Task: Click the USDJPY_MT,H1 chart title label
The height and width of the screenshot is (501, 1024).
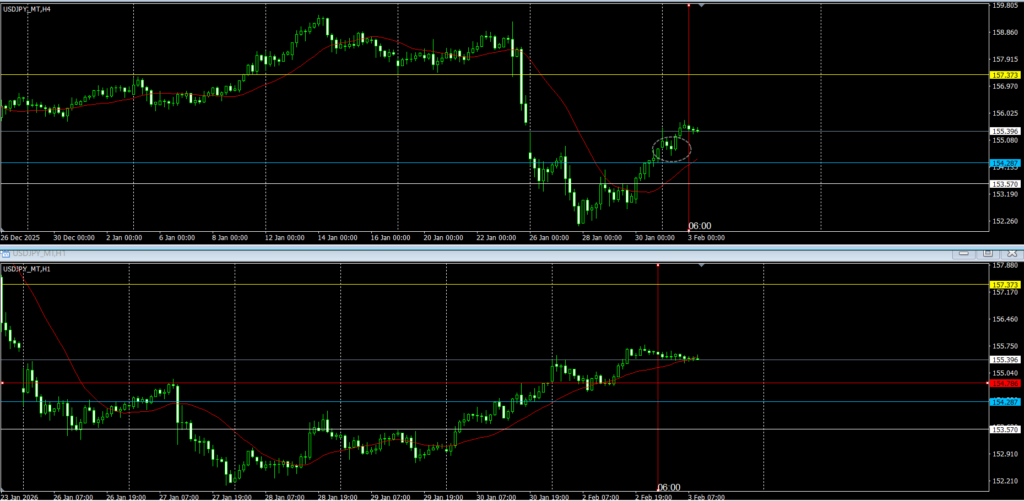Action: click(30, 269)
